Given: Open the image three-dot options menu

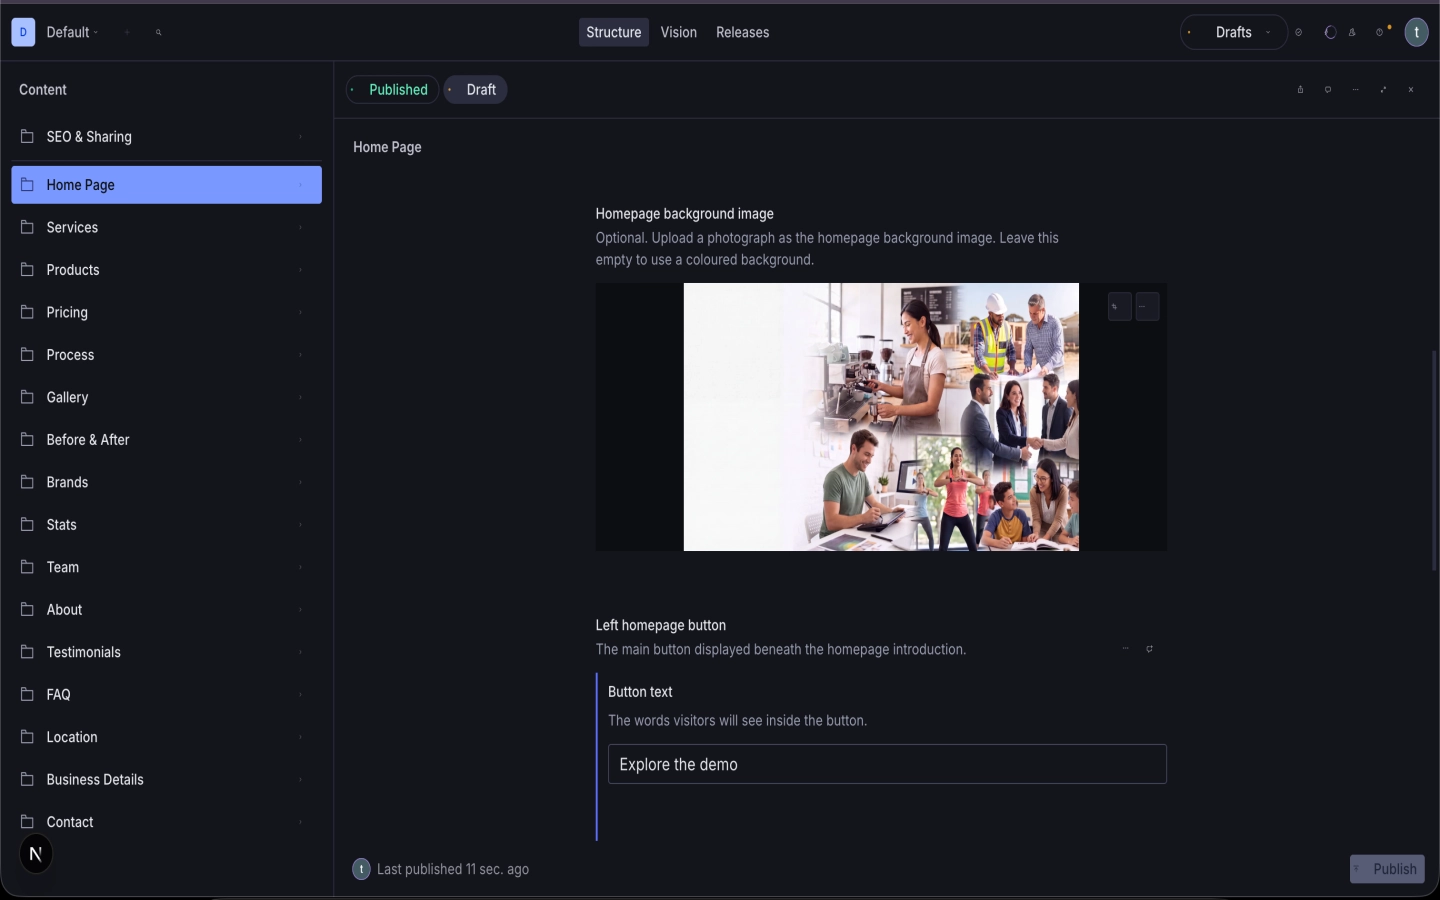Looking at the screenshot, I should (x=1147, y=306).
